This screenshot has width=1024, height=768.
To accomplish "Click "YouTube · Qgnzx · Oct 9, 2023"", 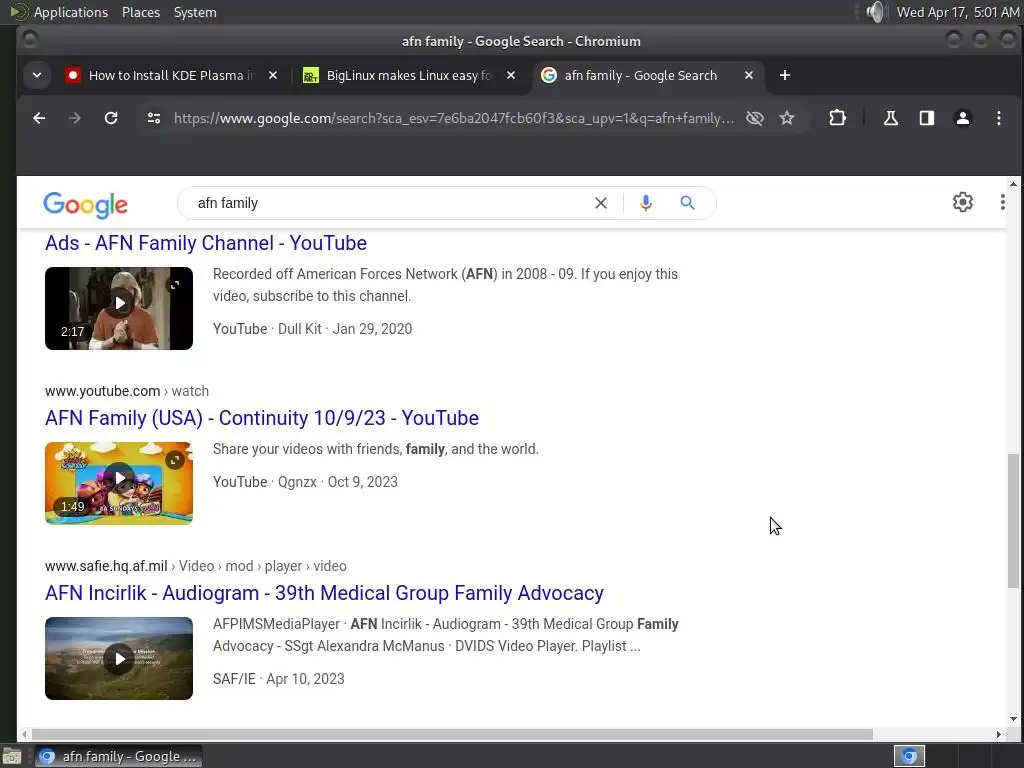I will 305,482.
